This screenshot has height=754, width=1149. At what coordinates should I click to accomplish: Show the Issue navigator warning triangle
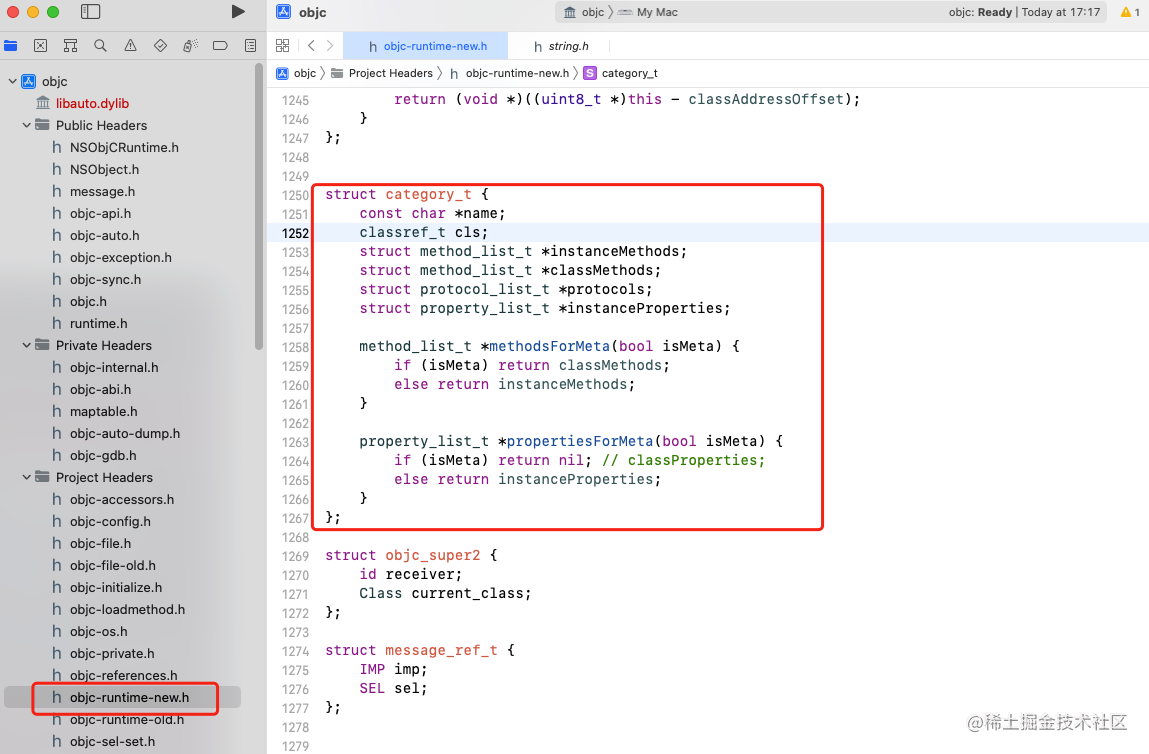(x=128, y=45)
